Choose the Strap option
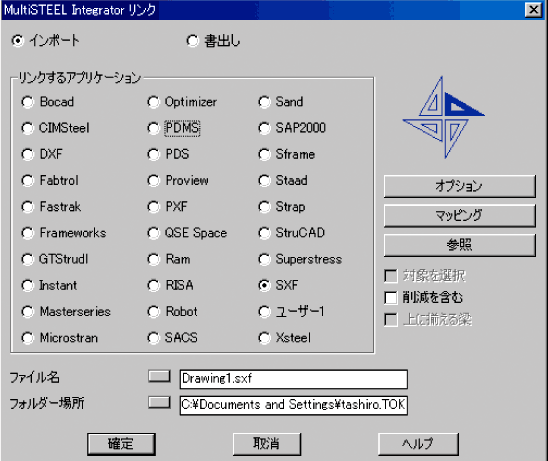Image resolution: width=548 pixels, height=461 pixels. coord(264,207)
